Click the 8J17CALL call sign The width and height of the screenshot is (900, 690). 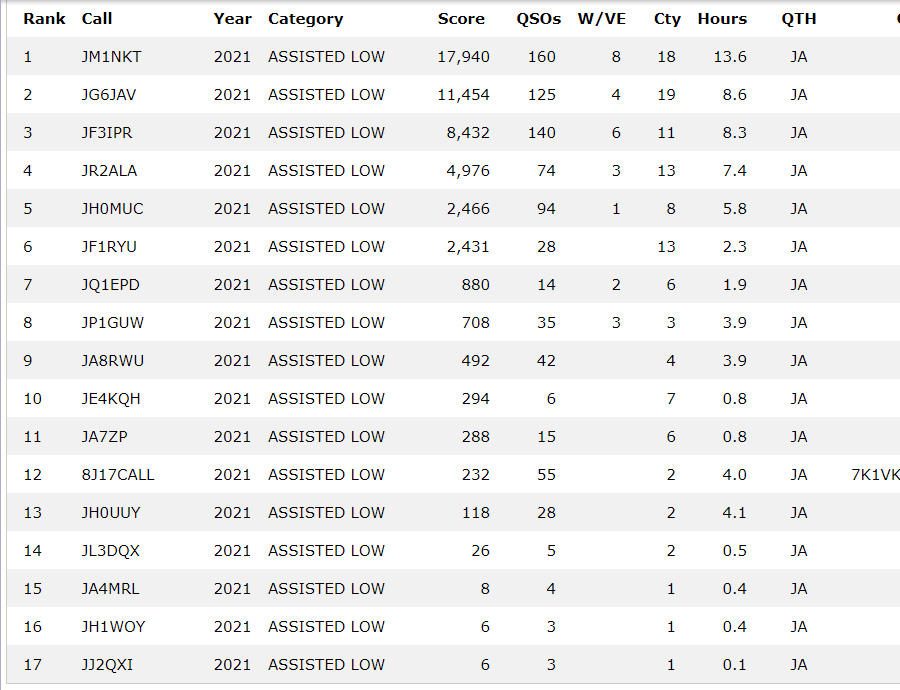coord(118,475)
